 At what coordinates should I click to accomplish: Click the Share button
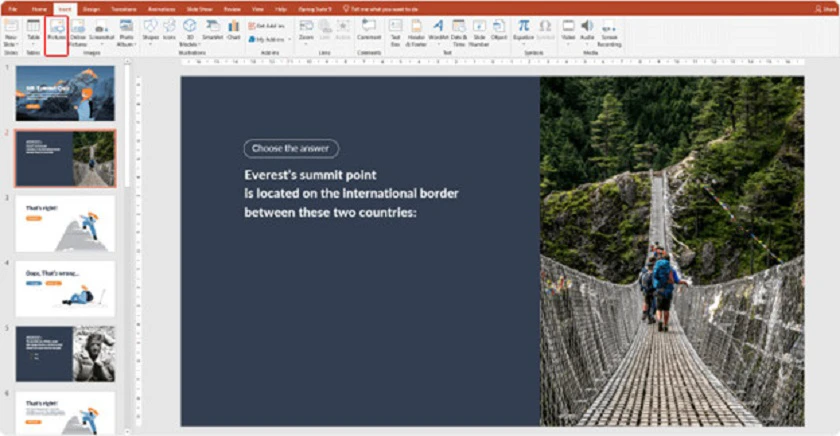pos(825,9)
